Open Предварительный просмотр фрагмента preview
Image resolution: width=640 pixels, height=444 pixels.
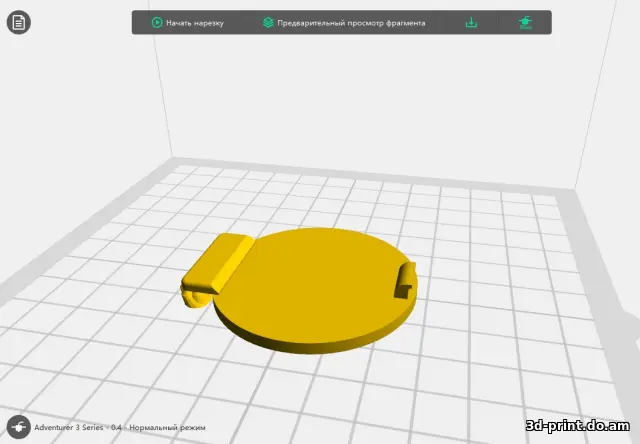click(x=344, y=23)
